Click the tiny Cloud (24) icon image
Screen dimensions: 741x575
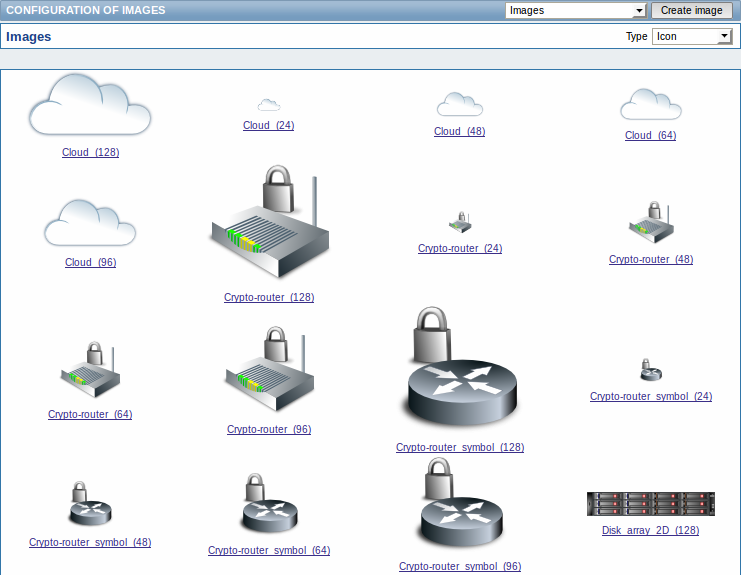click(x=269, y=105)
